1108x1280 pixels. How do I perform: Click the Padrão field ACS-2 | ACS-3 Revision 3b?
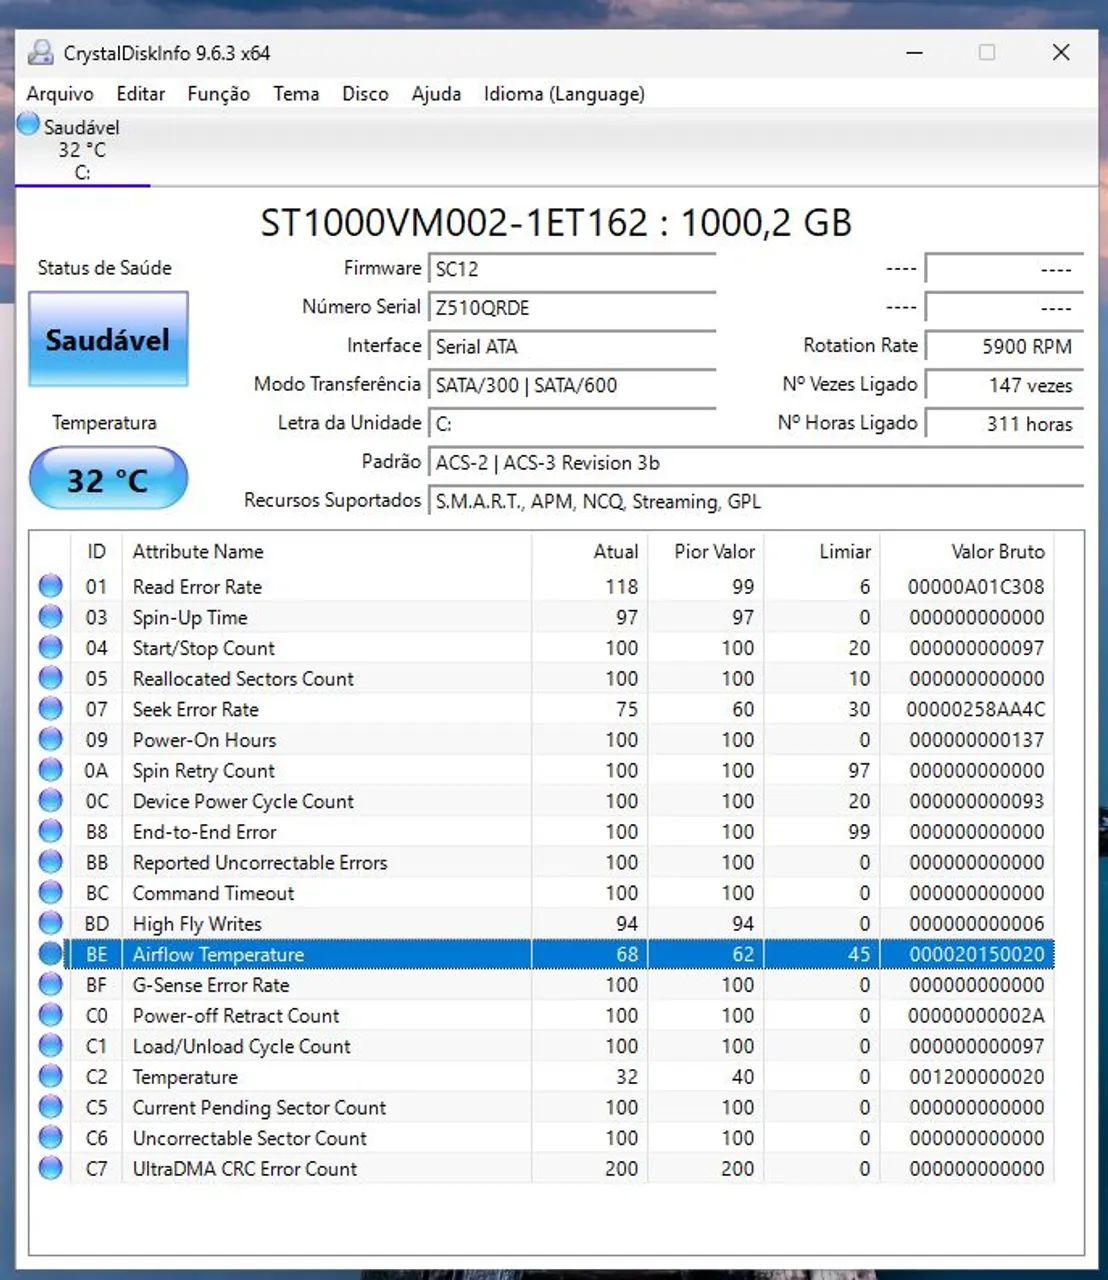coord(756,463)
